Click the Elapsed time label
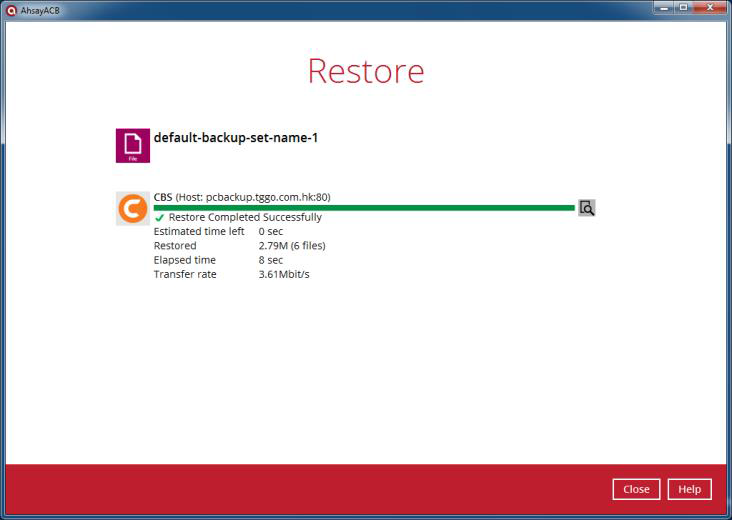 185,260
